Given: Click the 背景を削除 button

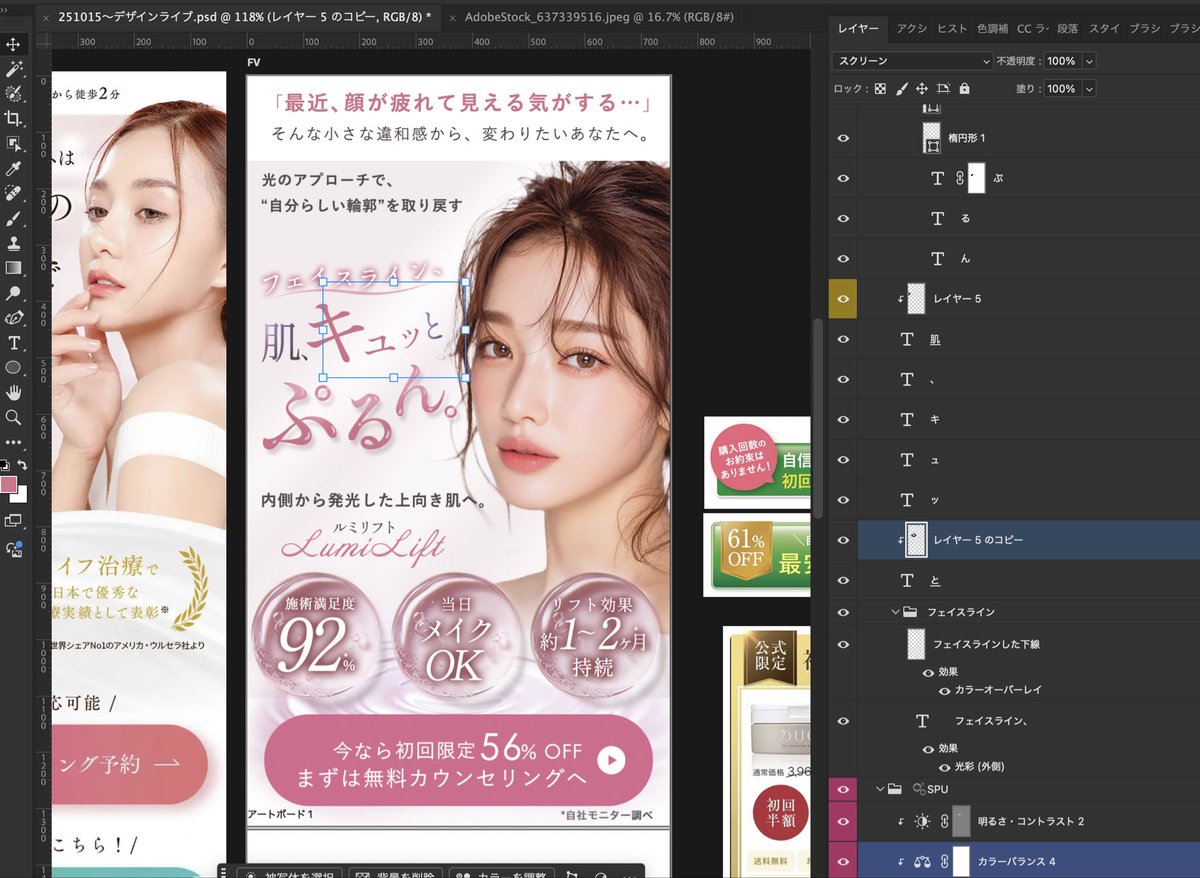Looking at the screenshot, I should coord(394,872).
